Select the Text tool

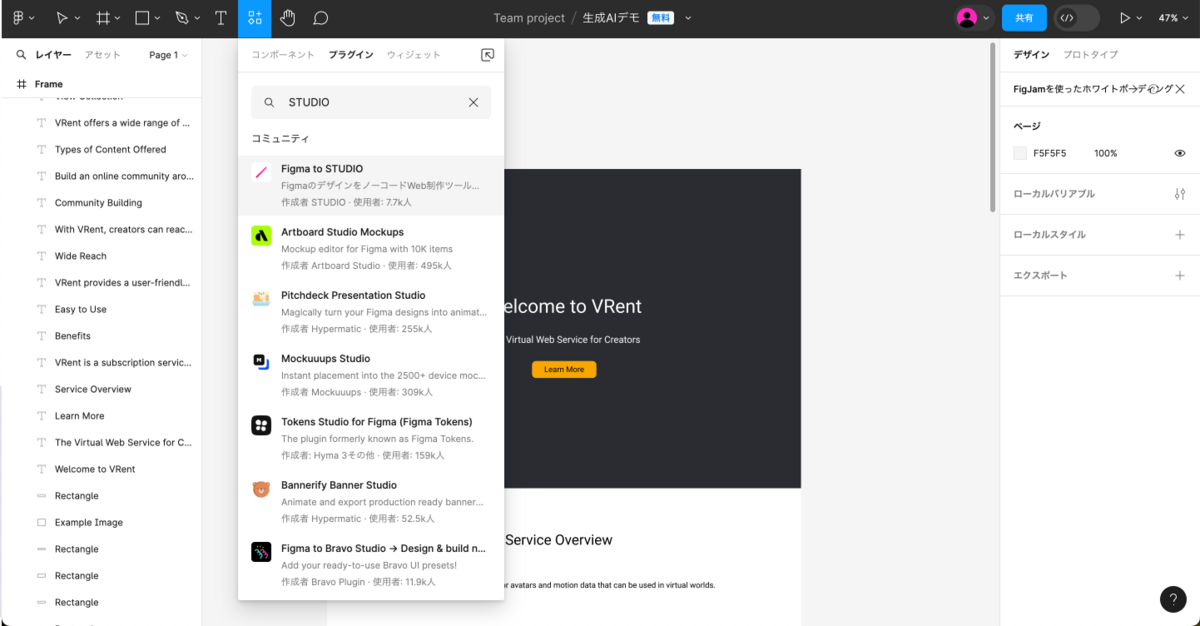pyautogui.click(x=221, y=18)
